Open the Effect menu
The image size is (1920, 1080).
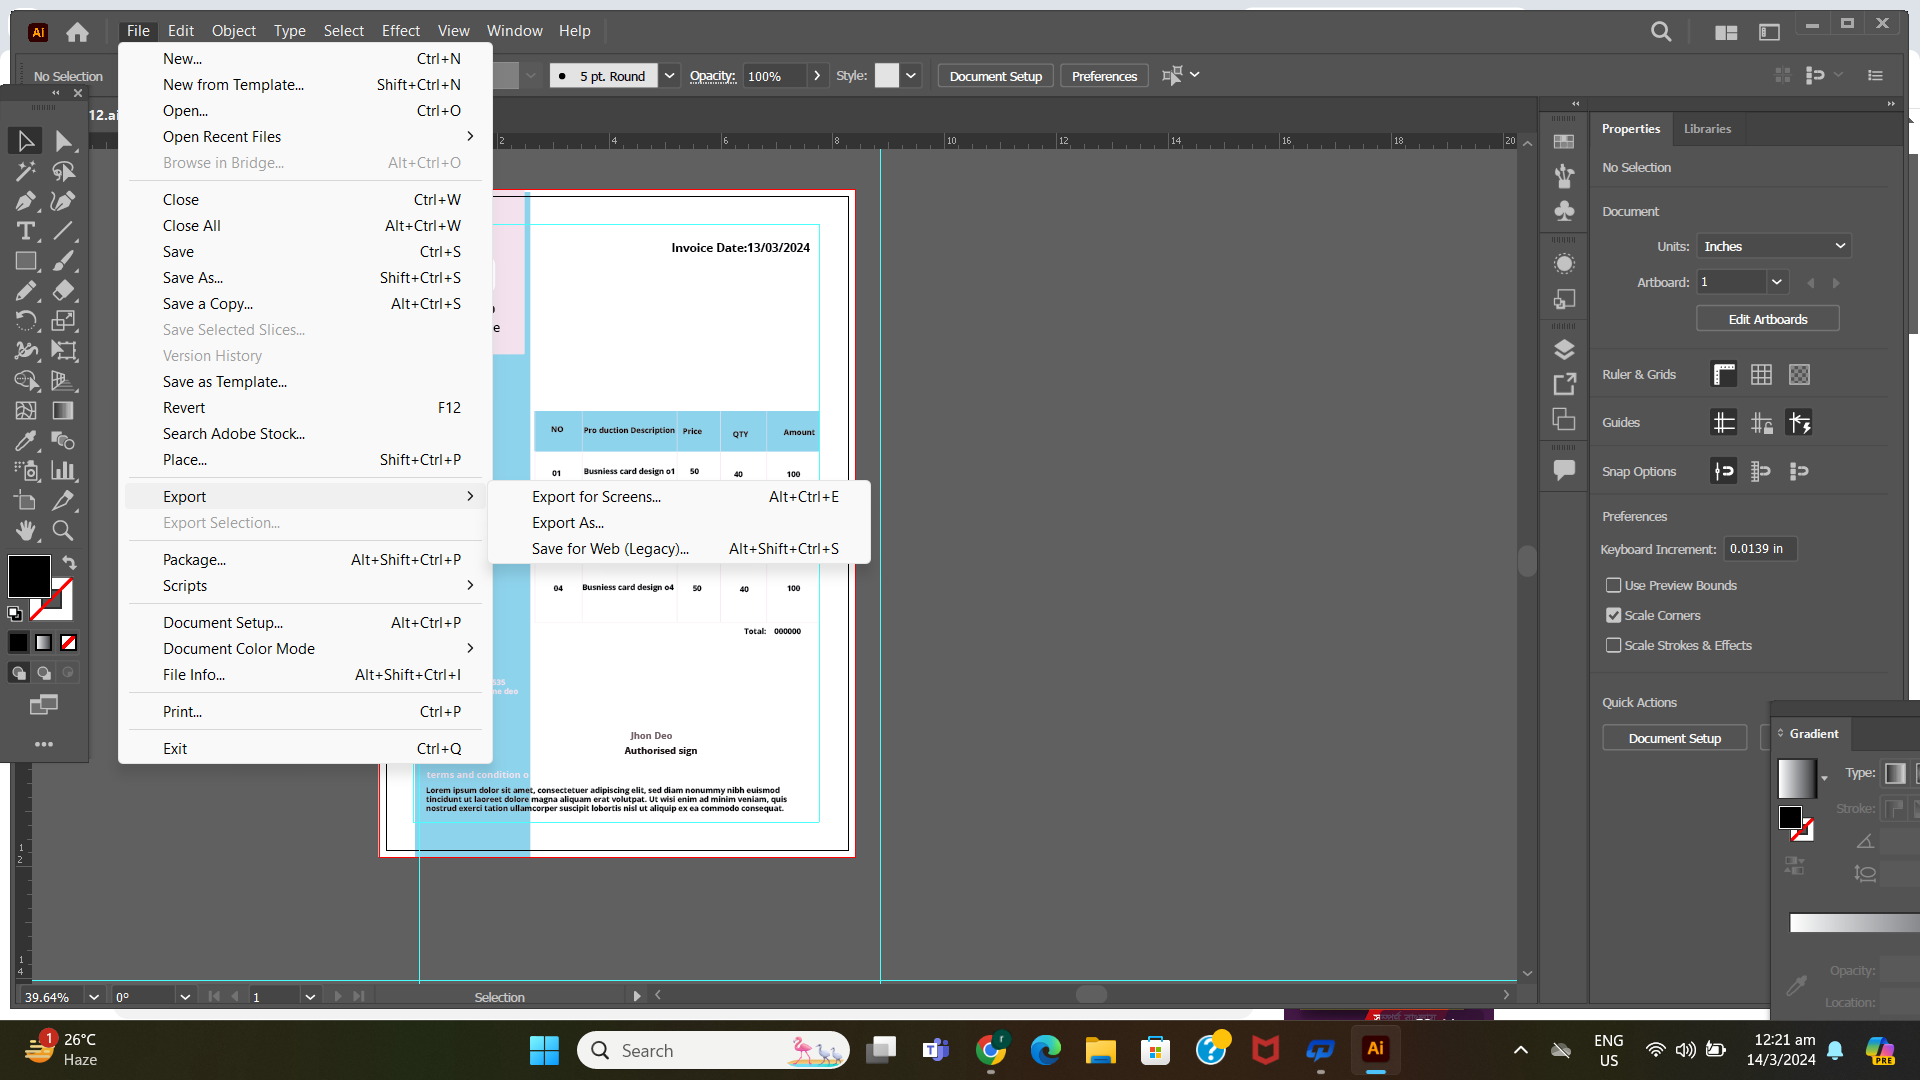[400, 31]
